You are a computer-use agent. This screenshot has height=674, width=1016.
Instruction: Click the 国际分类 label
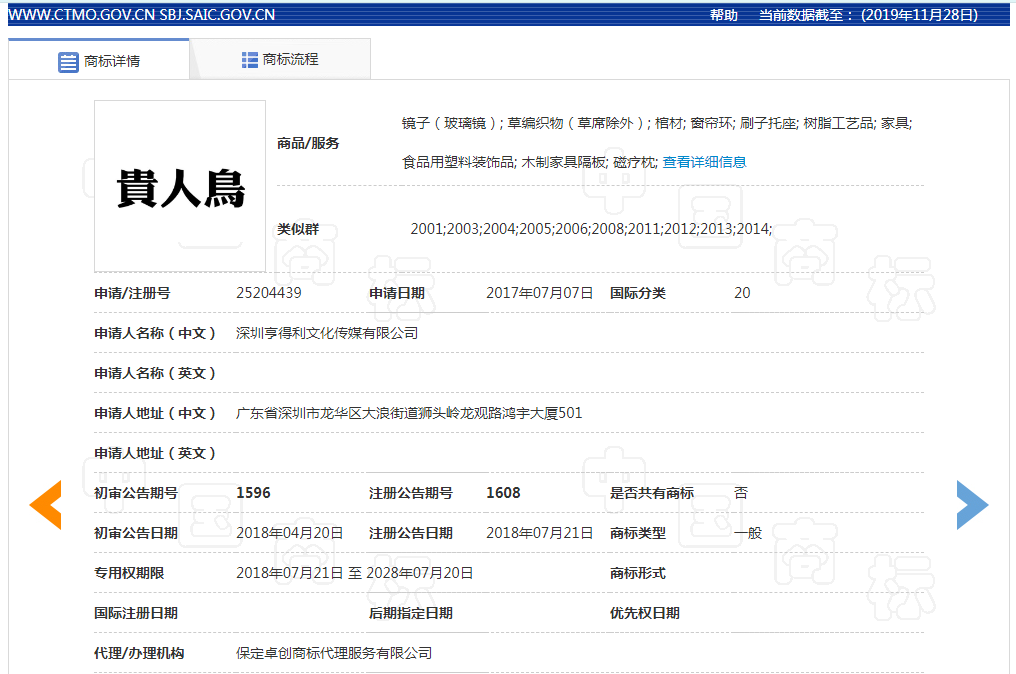coord(638,293)
